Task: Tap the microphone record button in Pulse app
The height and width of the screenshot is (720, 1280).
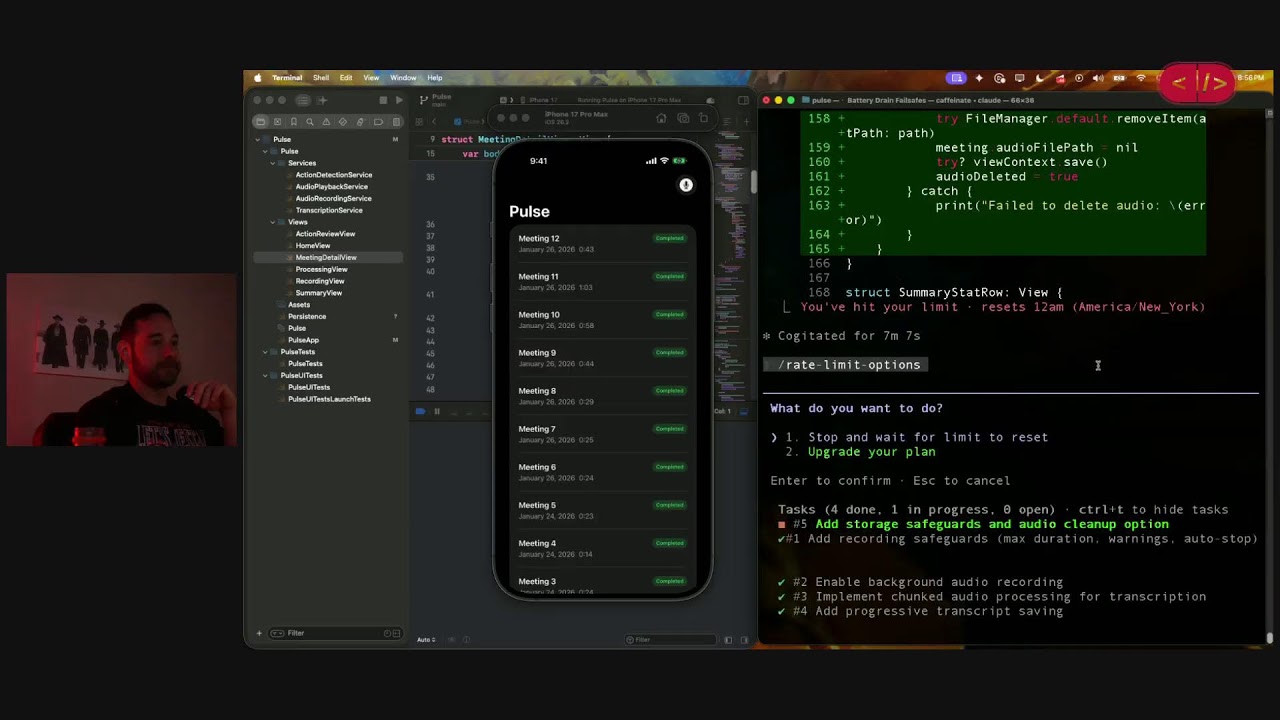Action: click(686, 185)
